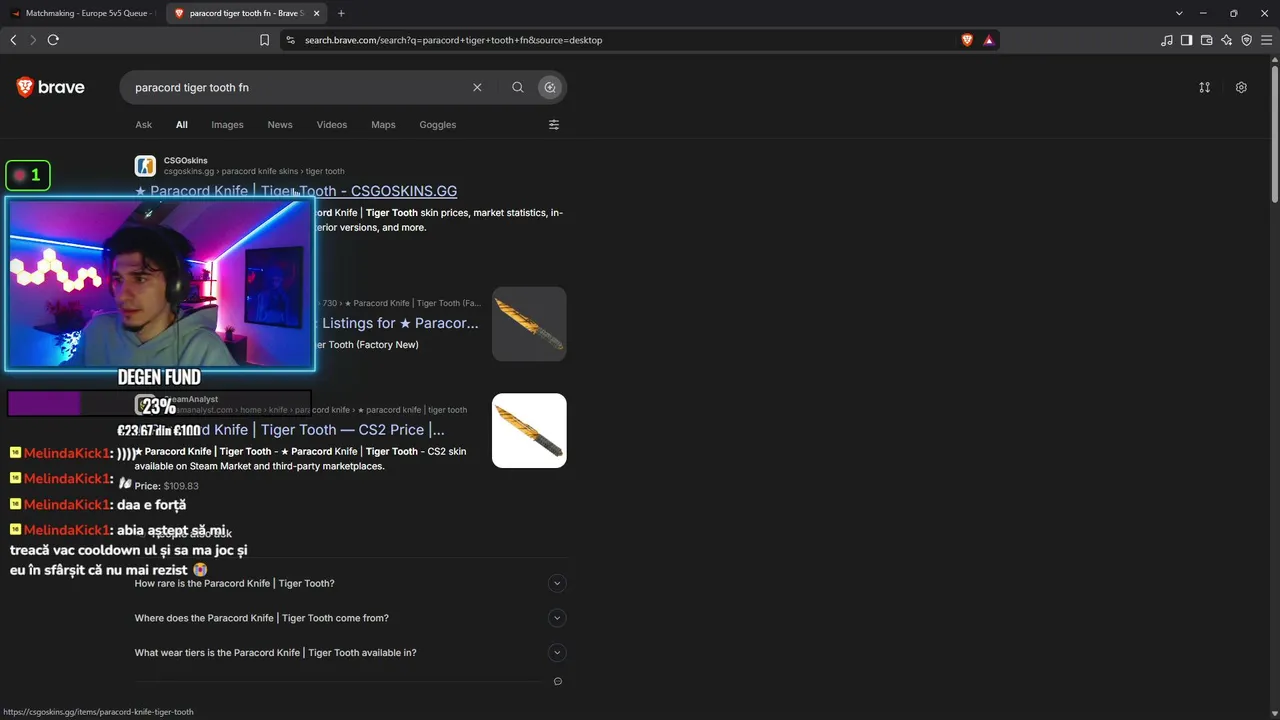Screen dimensions: 1280x720
Task: Open the Brave Wallet icon
Action: (1206, 40)
